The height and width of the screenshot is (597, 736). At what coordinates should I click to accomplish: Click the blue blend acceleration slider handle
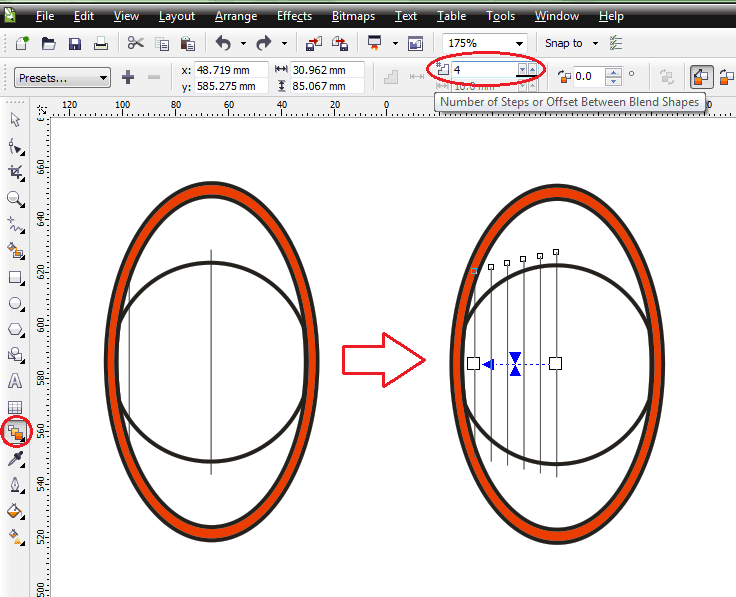tap(515, 364)
